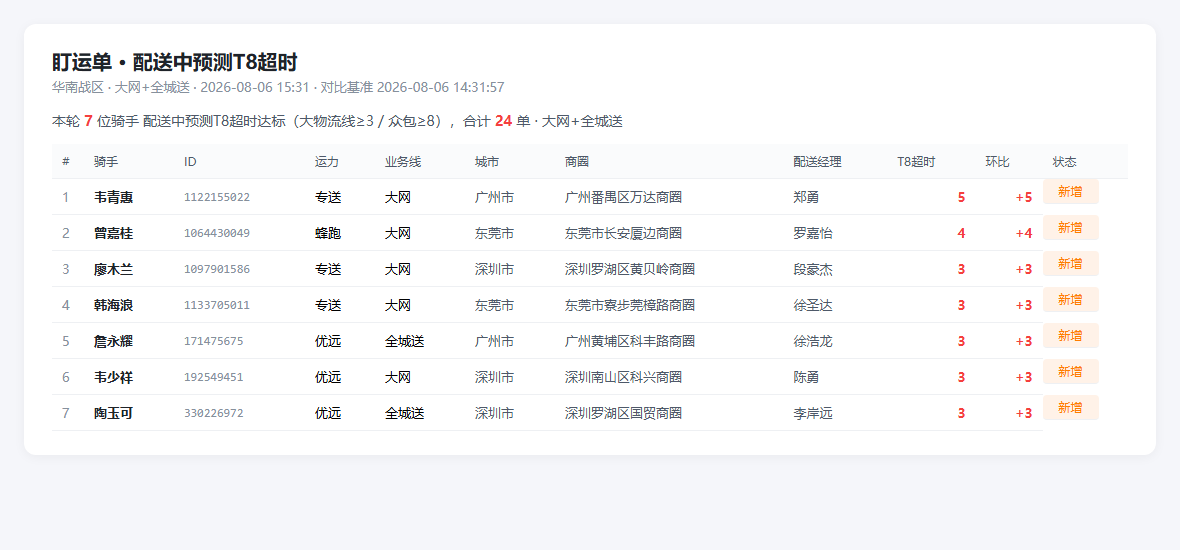The image size is (1180, 550).
Task: Click 广州黄埔区科丰路商圈 cell
Action: [630, 342]
